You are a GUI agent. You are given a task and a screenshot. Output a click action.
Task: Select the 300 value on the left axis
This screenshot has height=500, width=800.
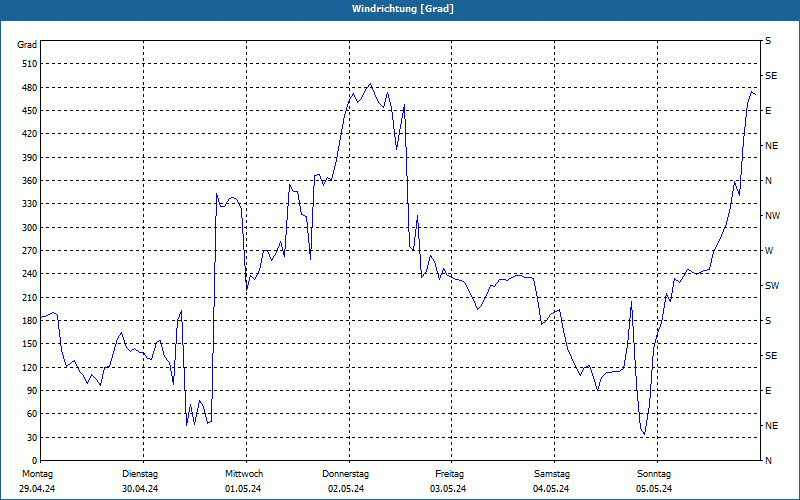click(x=30, y=227)
